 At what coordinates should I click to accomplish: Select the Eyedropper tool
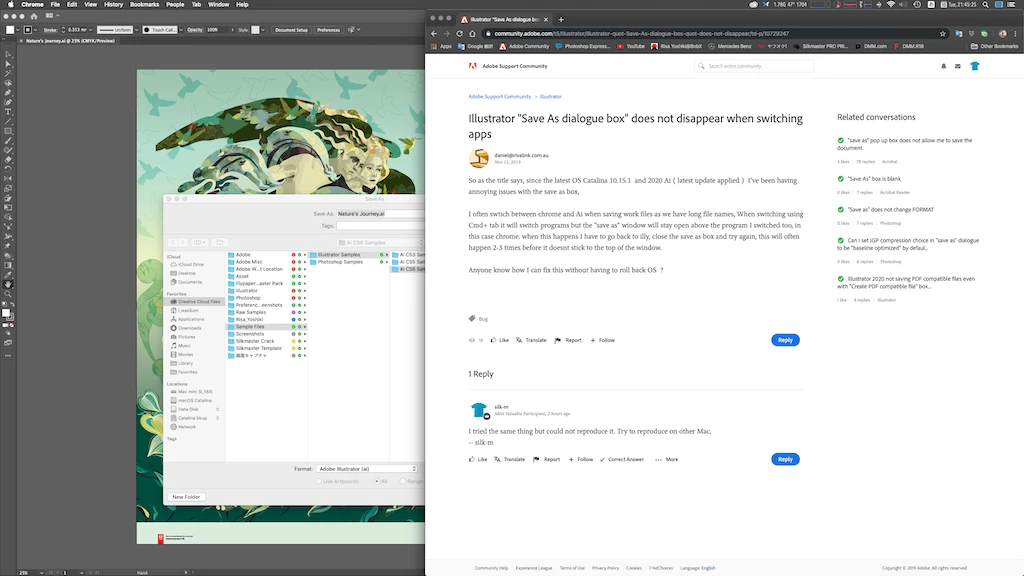(x=8, y=275)
